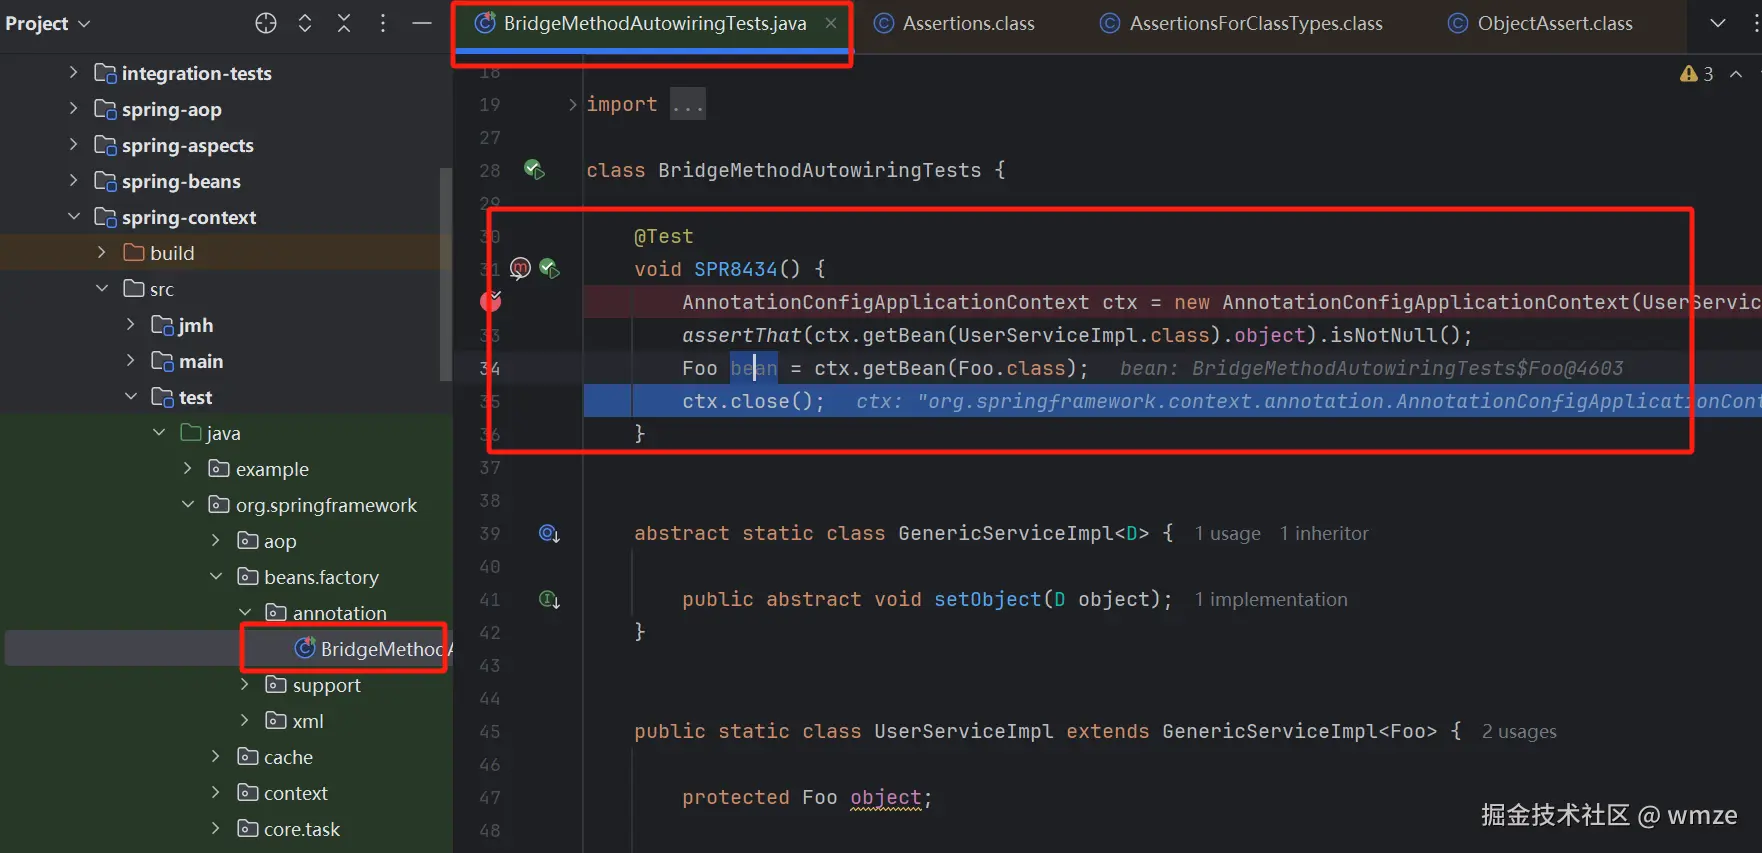Screen dimensions: 1762x853
Task: Click the SPR8434 method name
Action: click(x=735, y=269)
